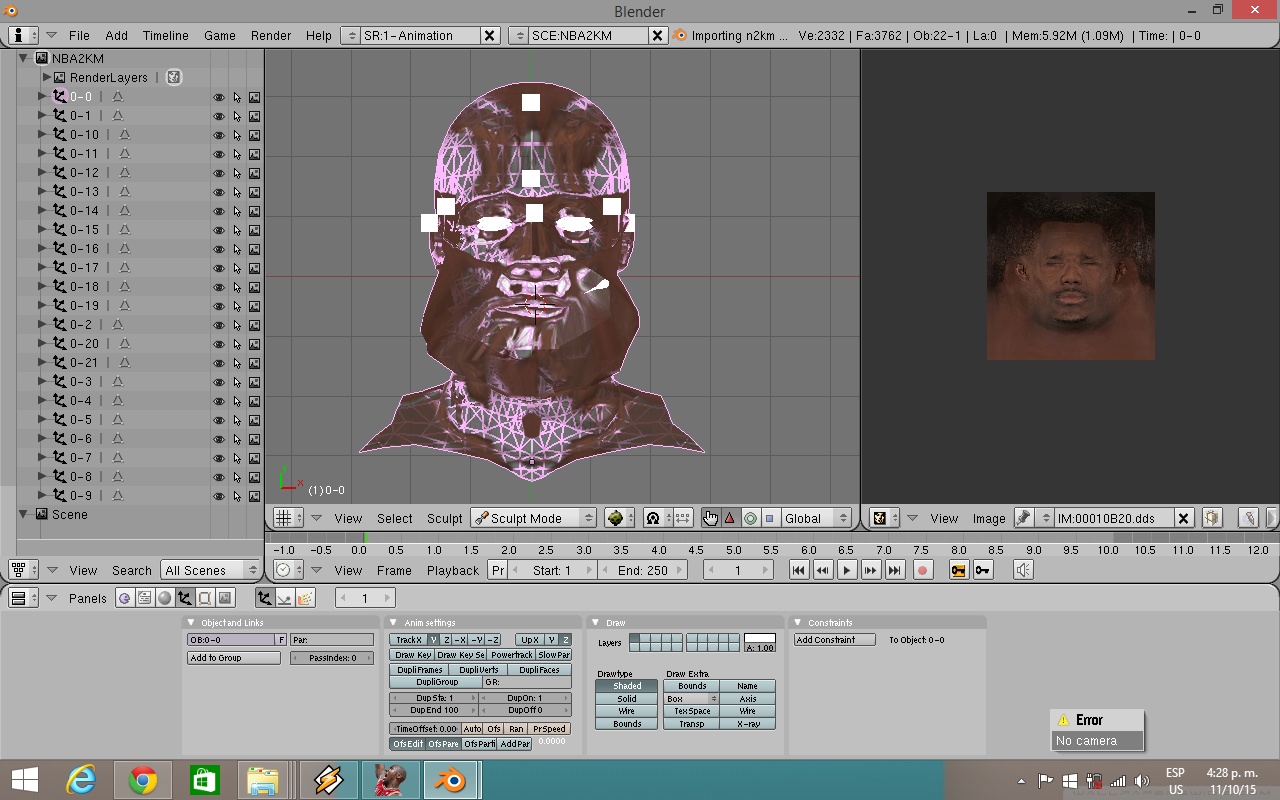Open the SR:1-Animation screen selector
This screenshot has height=800, width=1280.
350,35
